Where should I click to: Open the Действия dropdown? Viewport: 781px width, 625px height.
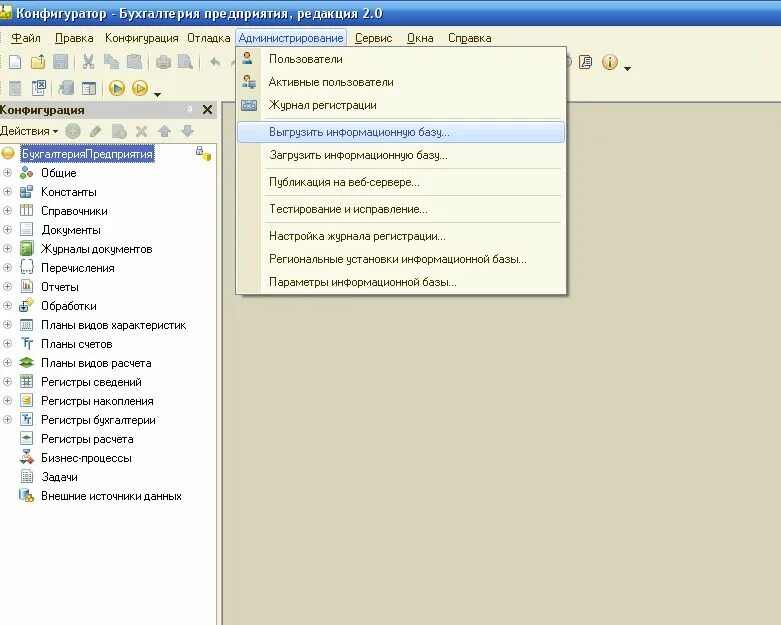coord(29,131)
